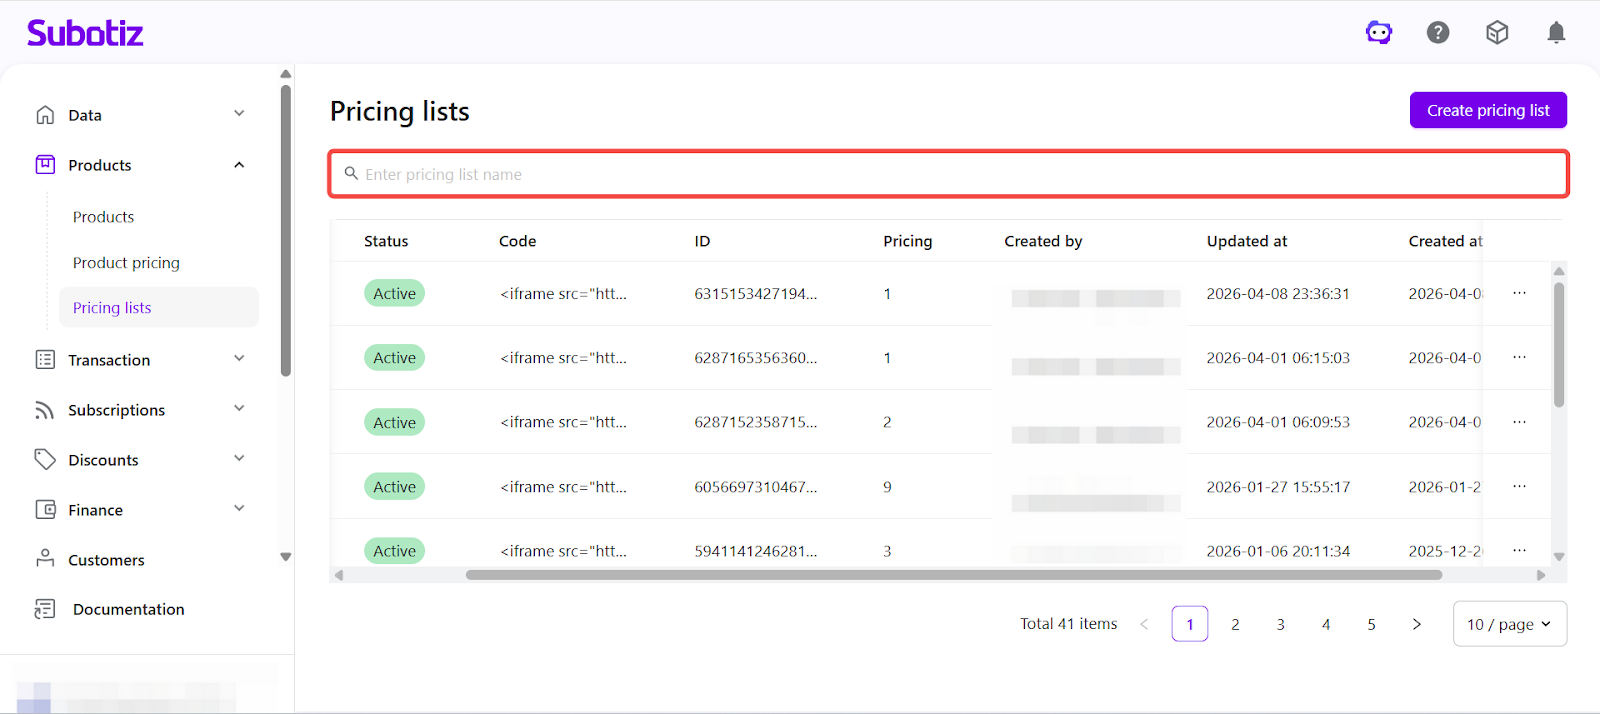Click the Subotiz logo

click(x=85, y=33)
